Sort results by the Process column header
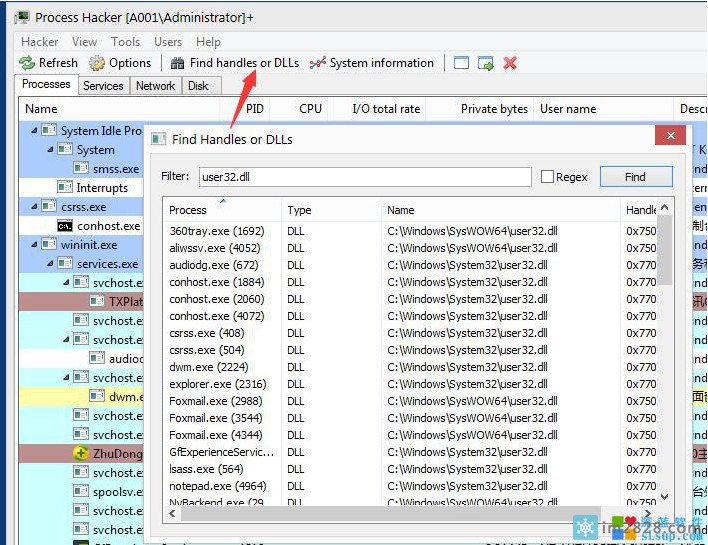Image resolution: width=708 pixels, height=545 pixels. coord(222,210)
